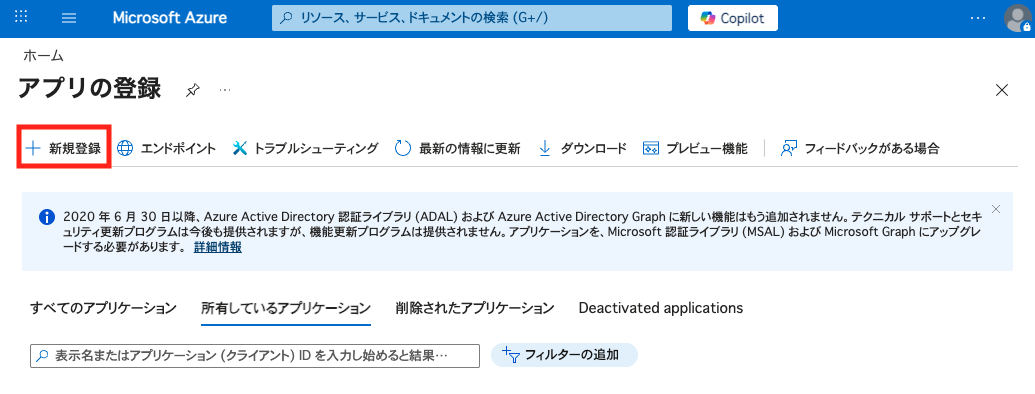Image resolution: width=1035 pixels, height=394 pixels.
Task: Refresh with 最新の情報に更新
Action: [x=457, y=148]
